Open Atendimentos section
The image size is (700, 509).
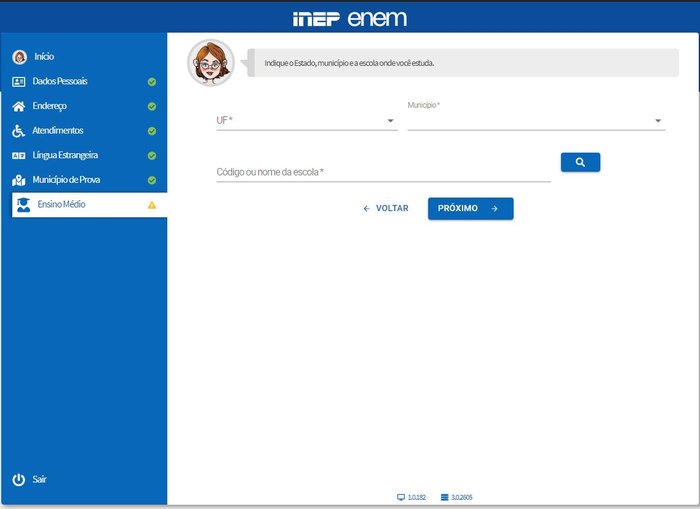pyautogui.click(x=84, y=131)
